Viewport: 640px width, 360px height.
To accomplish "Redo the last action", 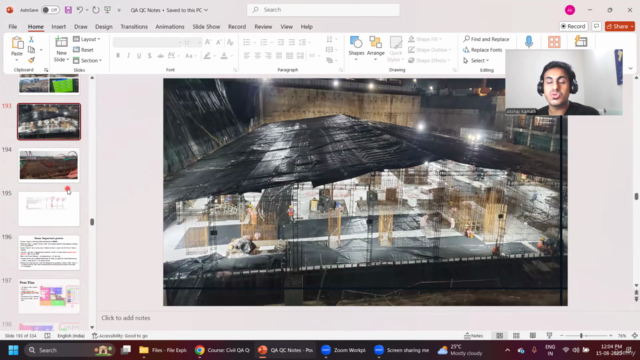I will pos(96,10).
